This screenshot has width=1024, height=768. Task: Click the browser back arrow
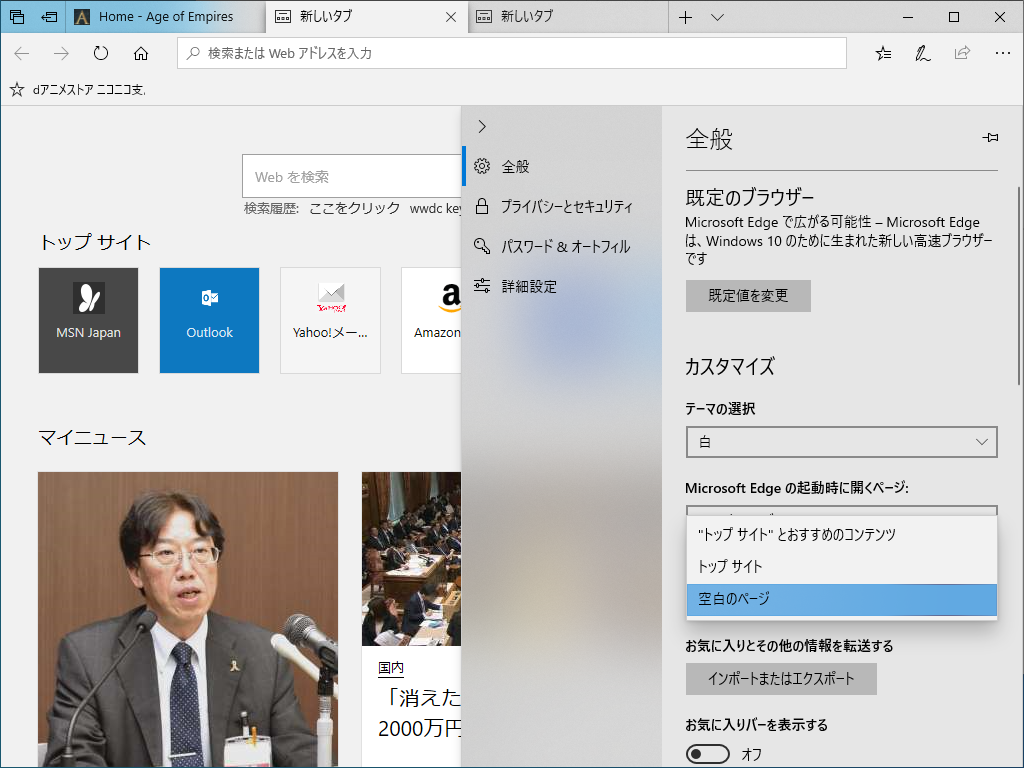point(22,54)
